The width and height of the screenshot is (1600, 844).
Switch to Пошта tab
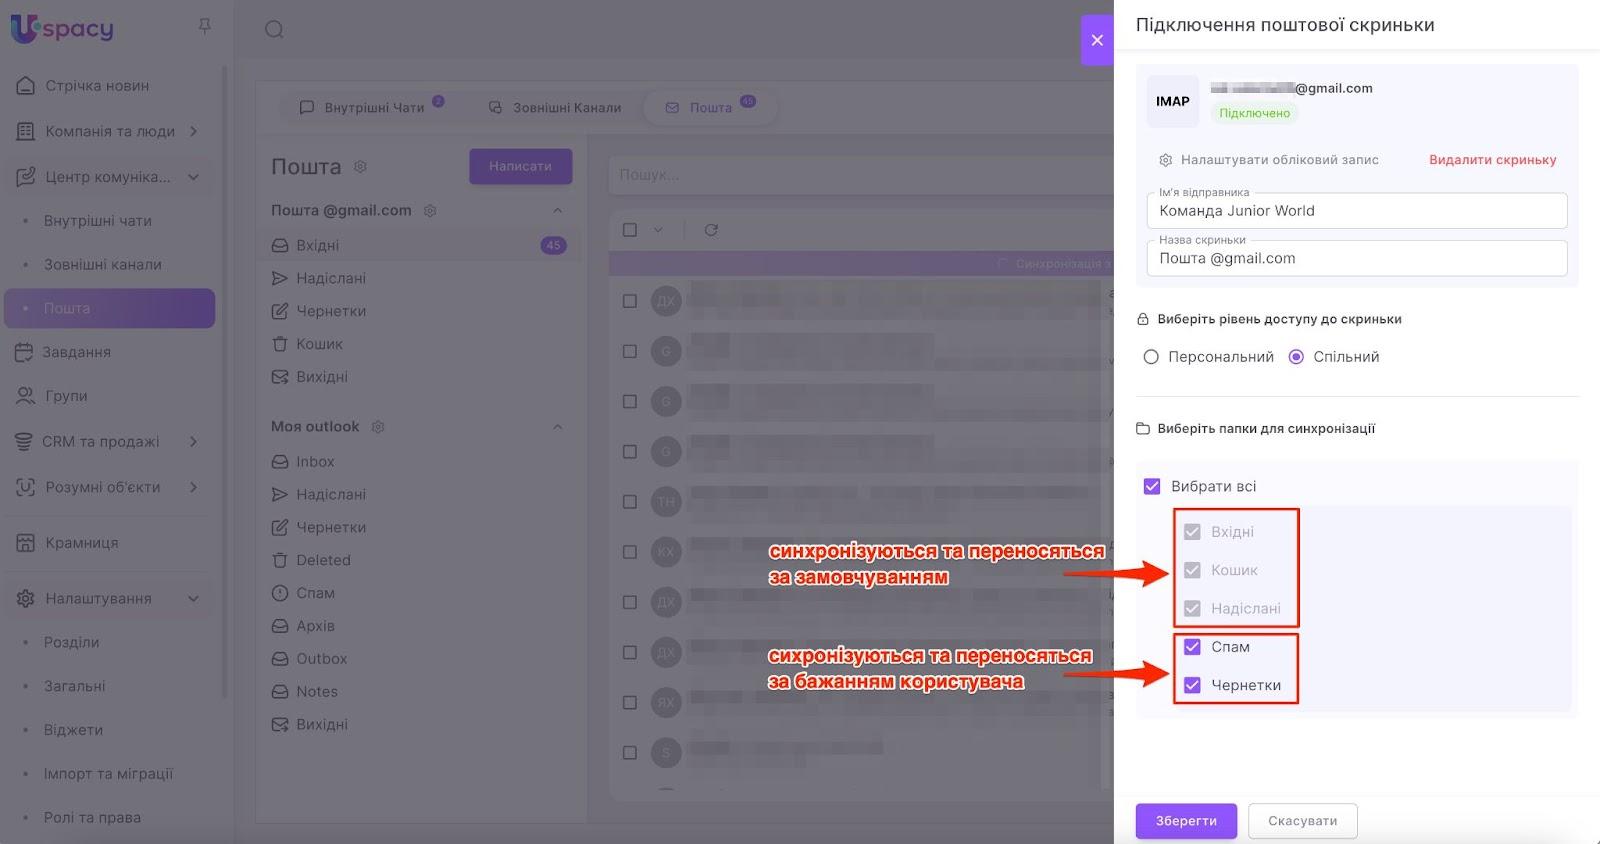click(x=711, y=107)
